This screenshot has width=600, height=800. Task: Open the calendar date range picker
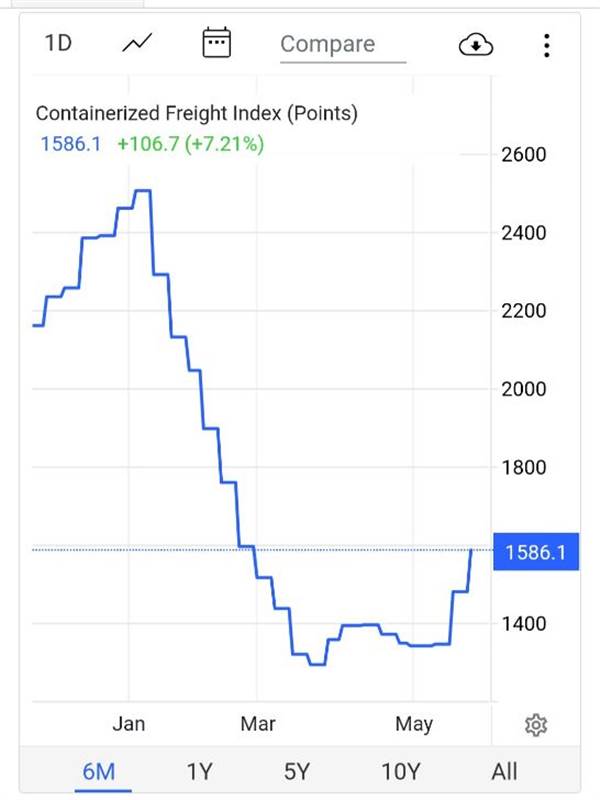(217, 43)
